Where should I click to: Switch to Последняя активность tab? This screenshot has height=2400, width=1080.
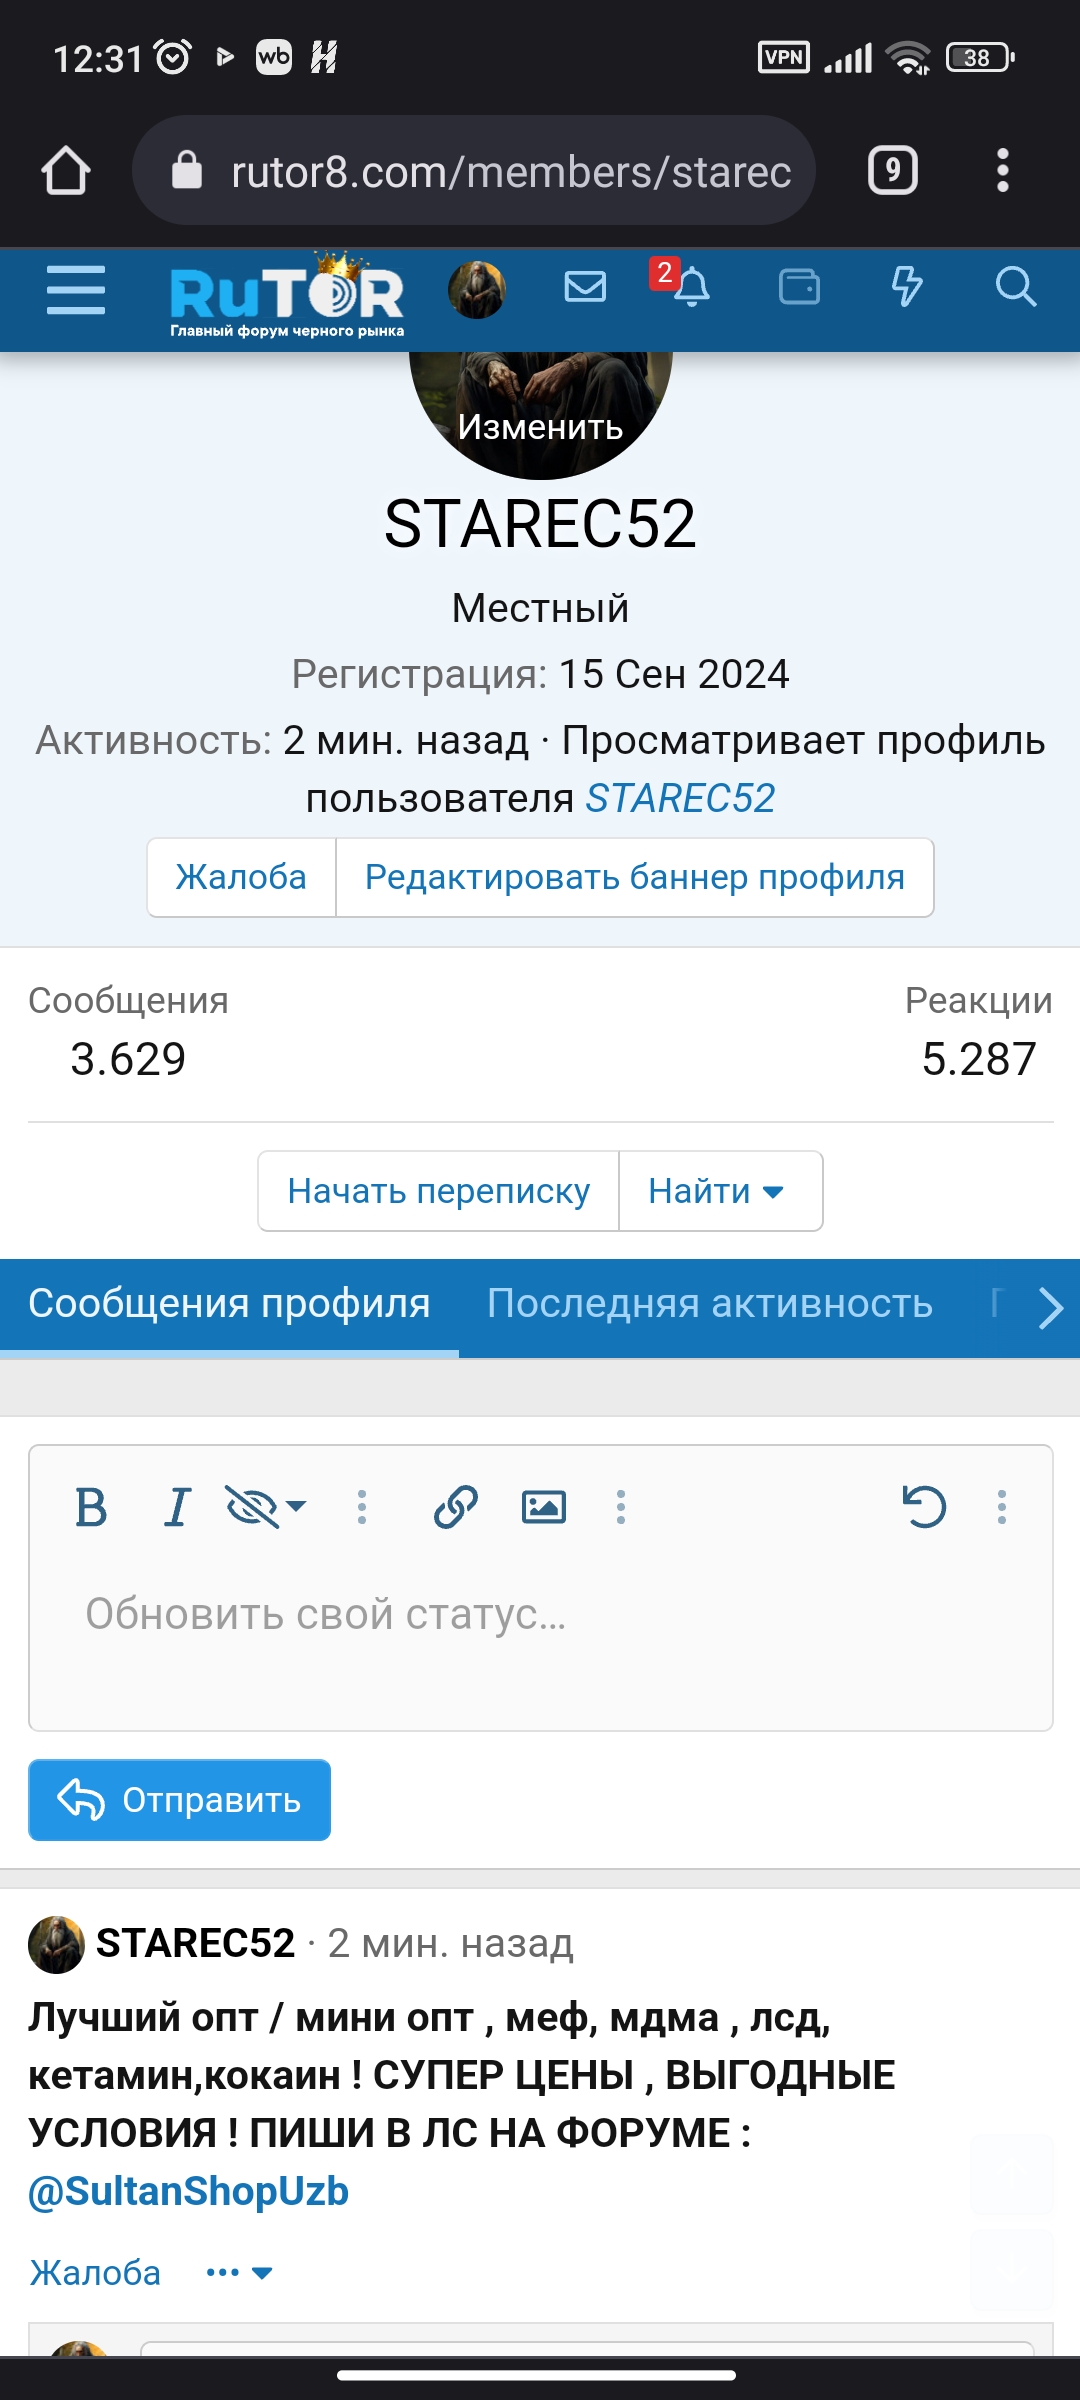(x=710, y=1304)
